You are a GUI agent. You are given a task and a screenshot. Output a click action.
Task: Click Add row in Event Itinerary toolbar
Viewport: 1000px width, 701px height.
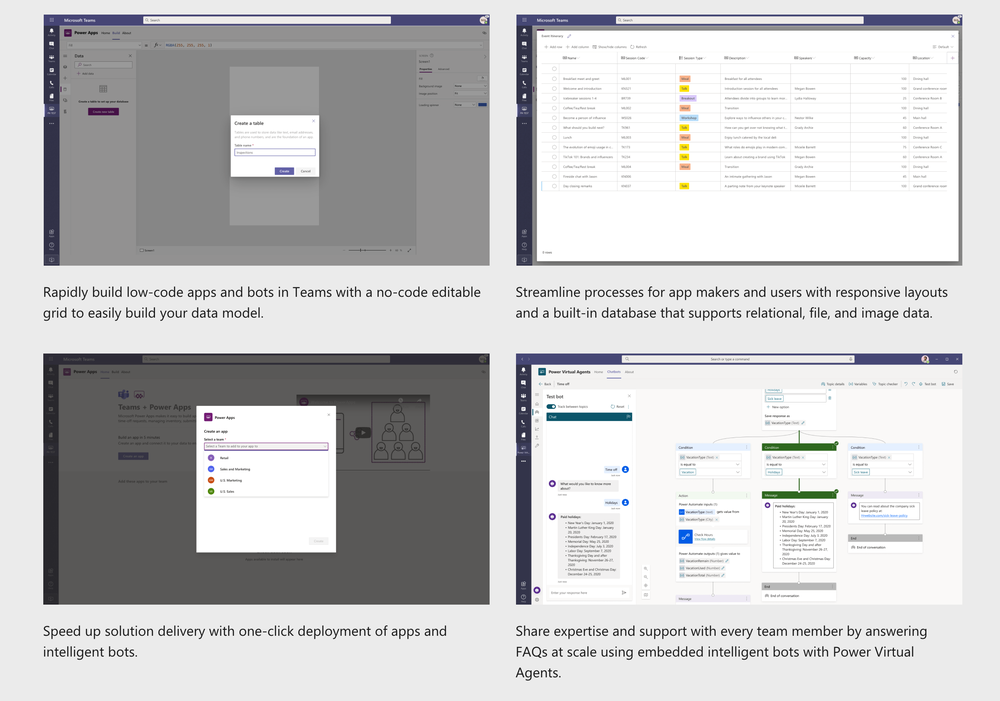point(554,47)
